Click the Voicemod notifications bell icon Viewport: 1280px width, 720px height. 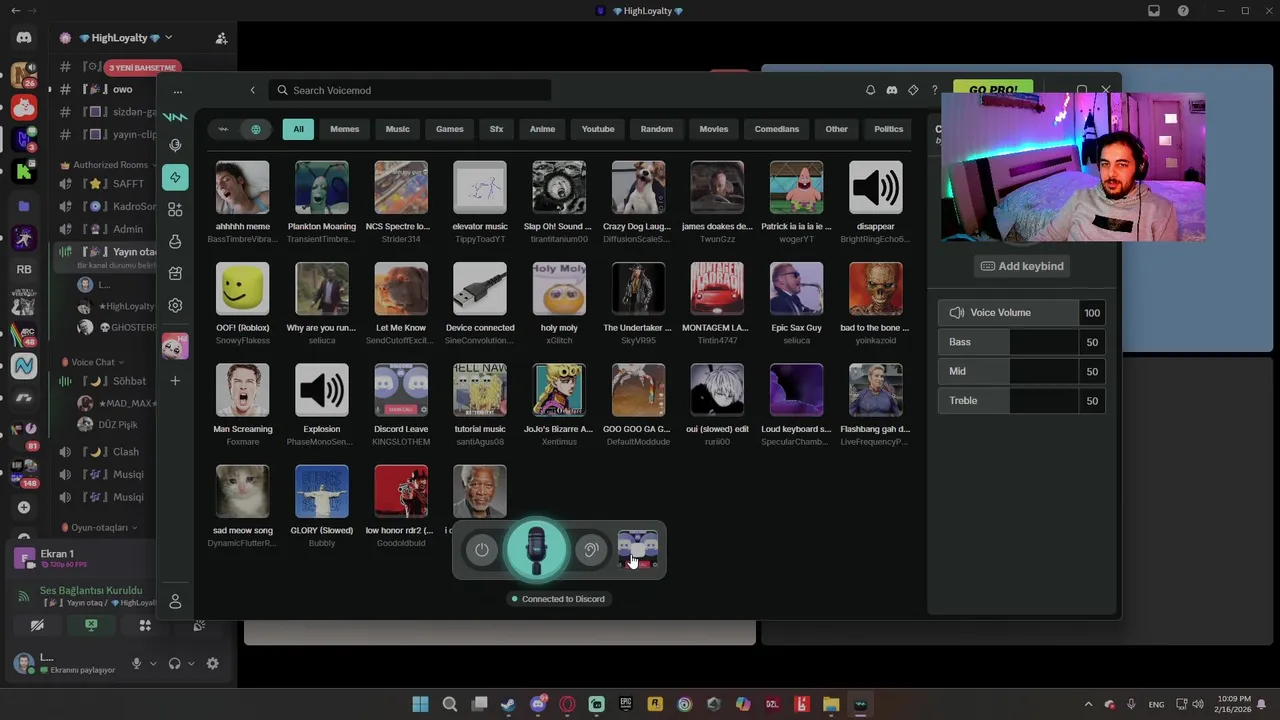[x=870, y=90]
